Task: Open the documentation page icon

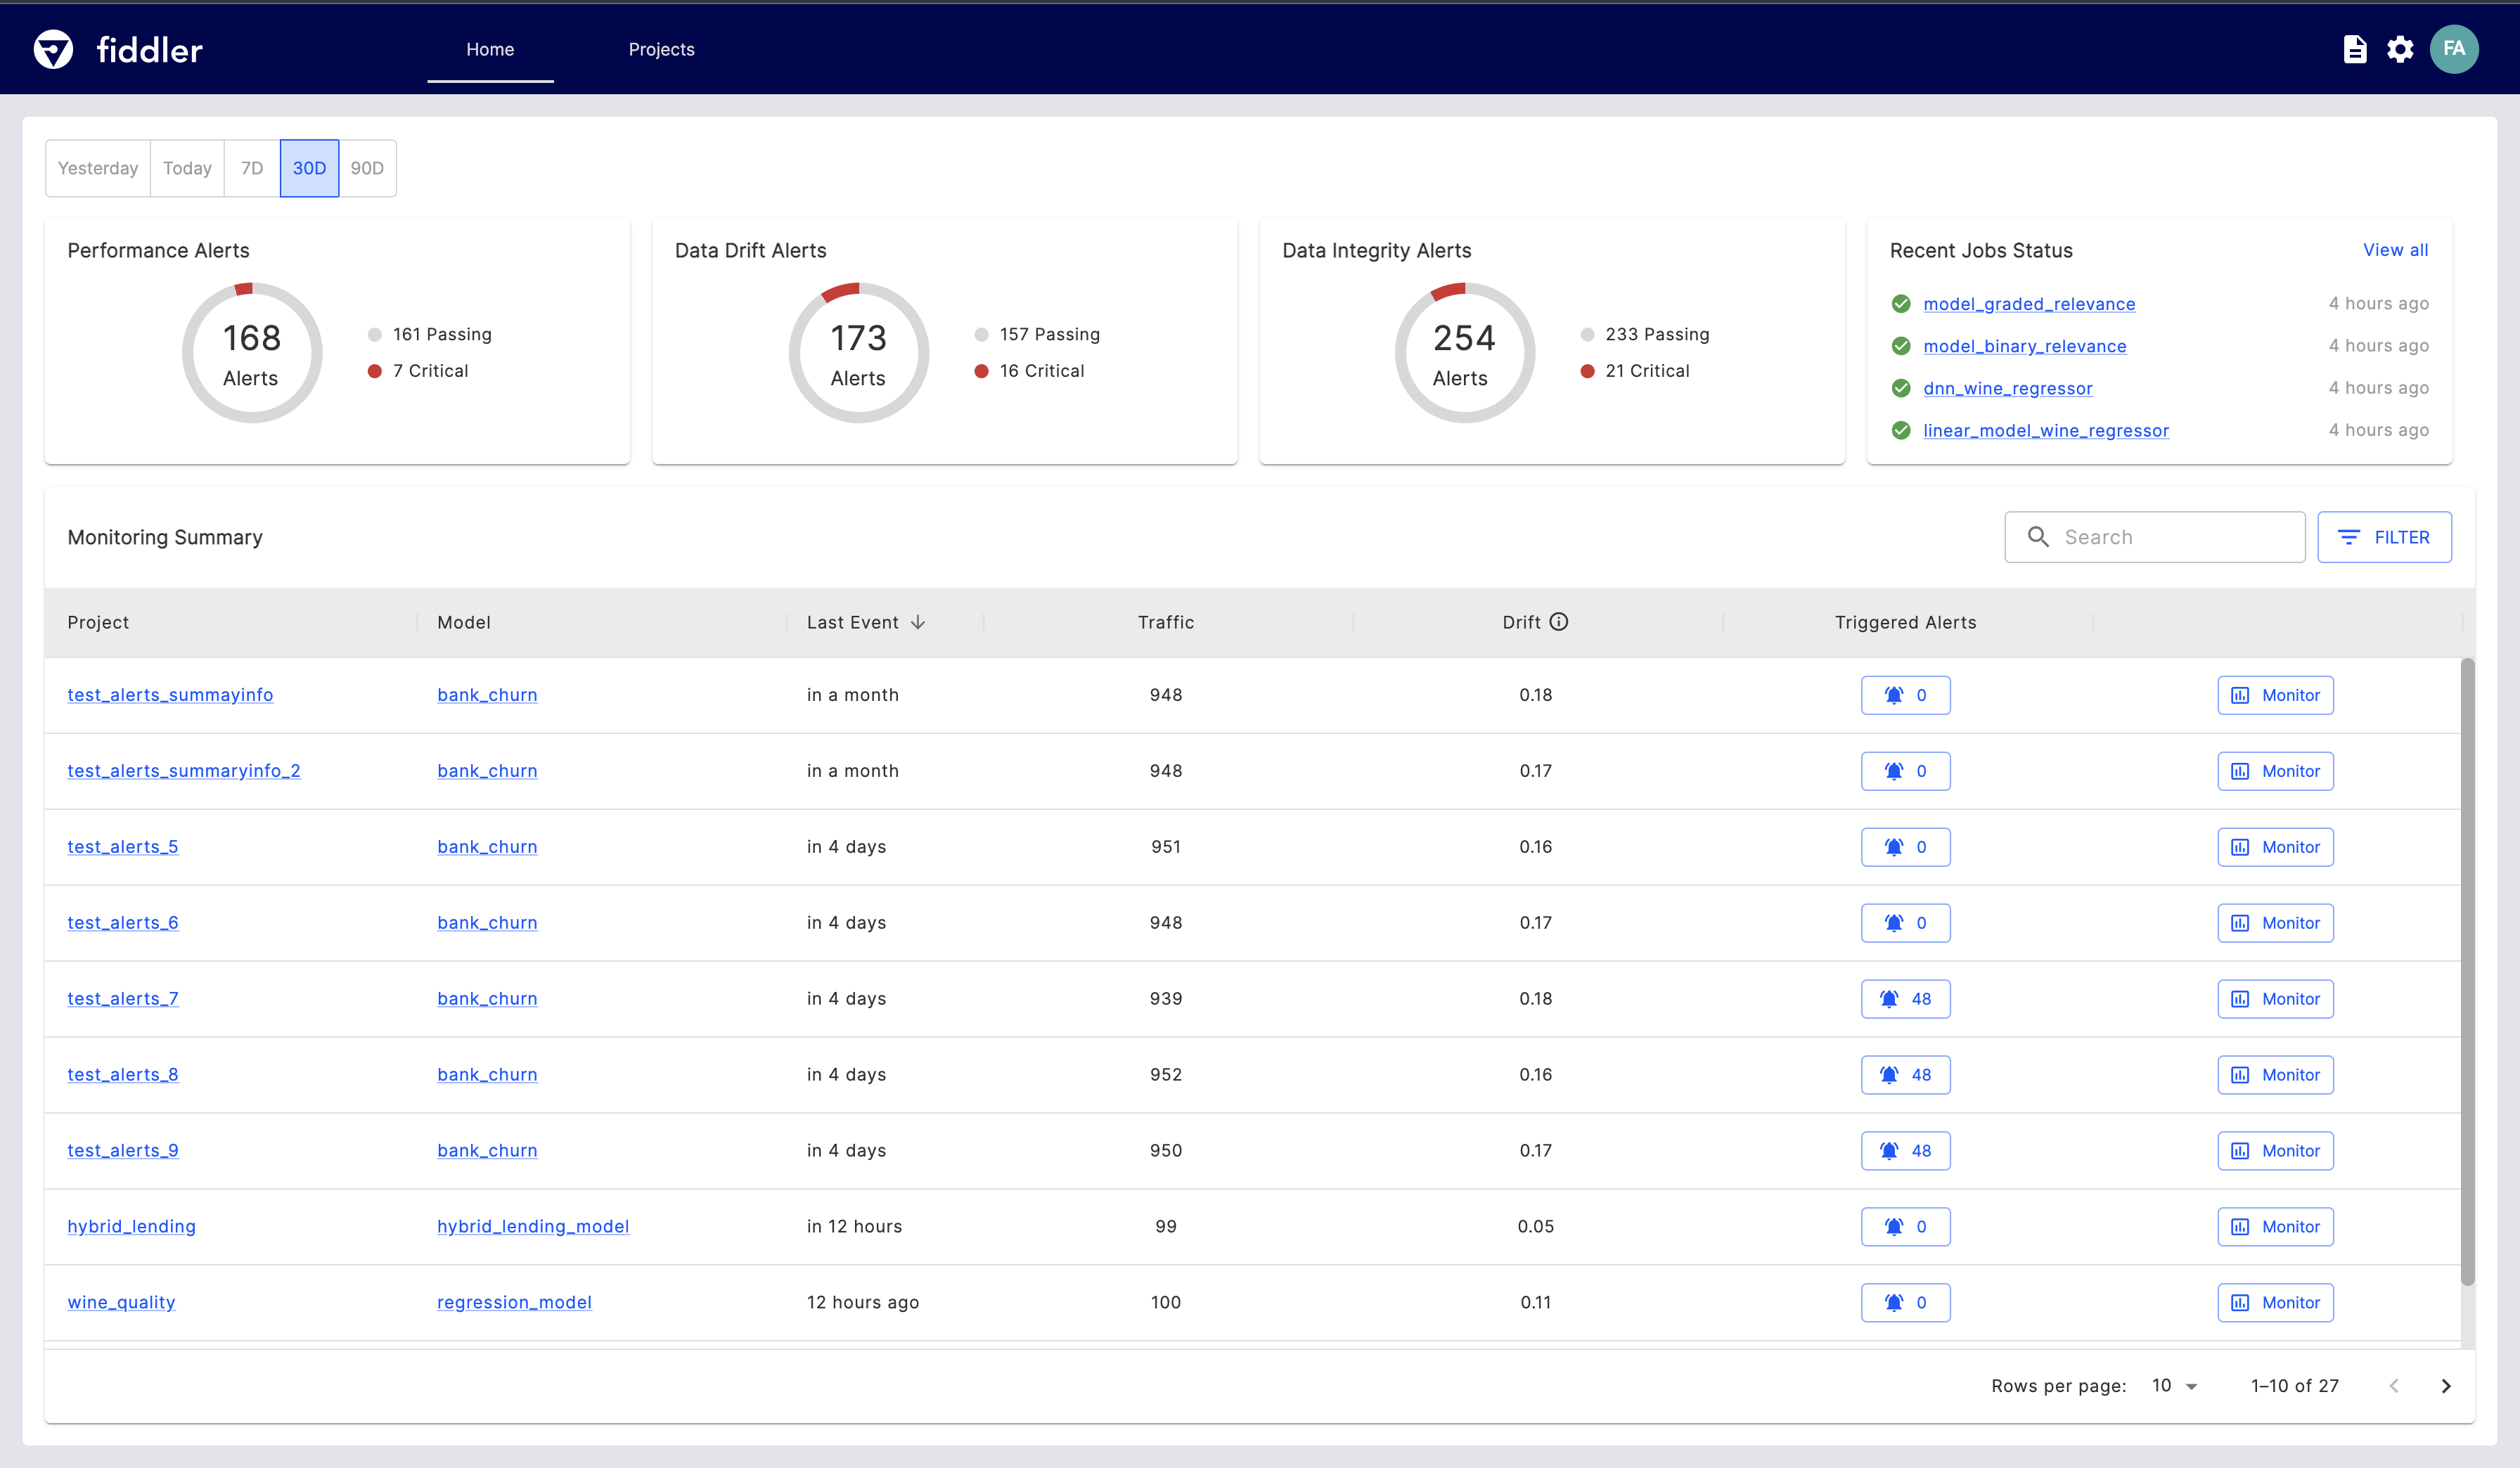Action: [x=2354, y=49]
